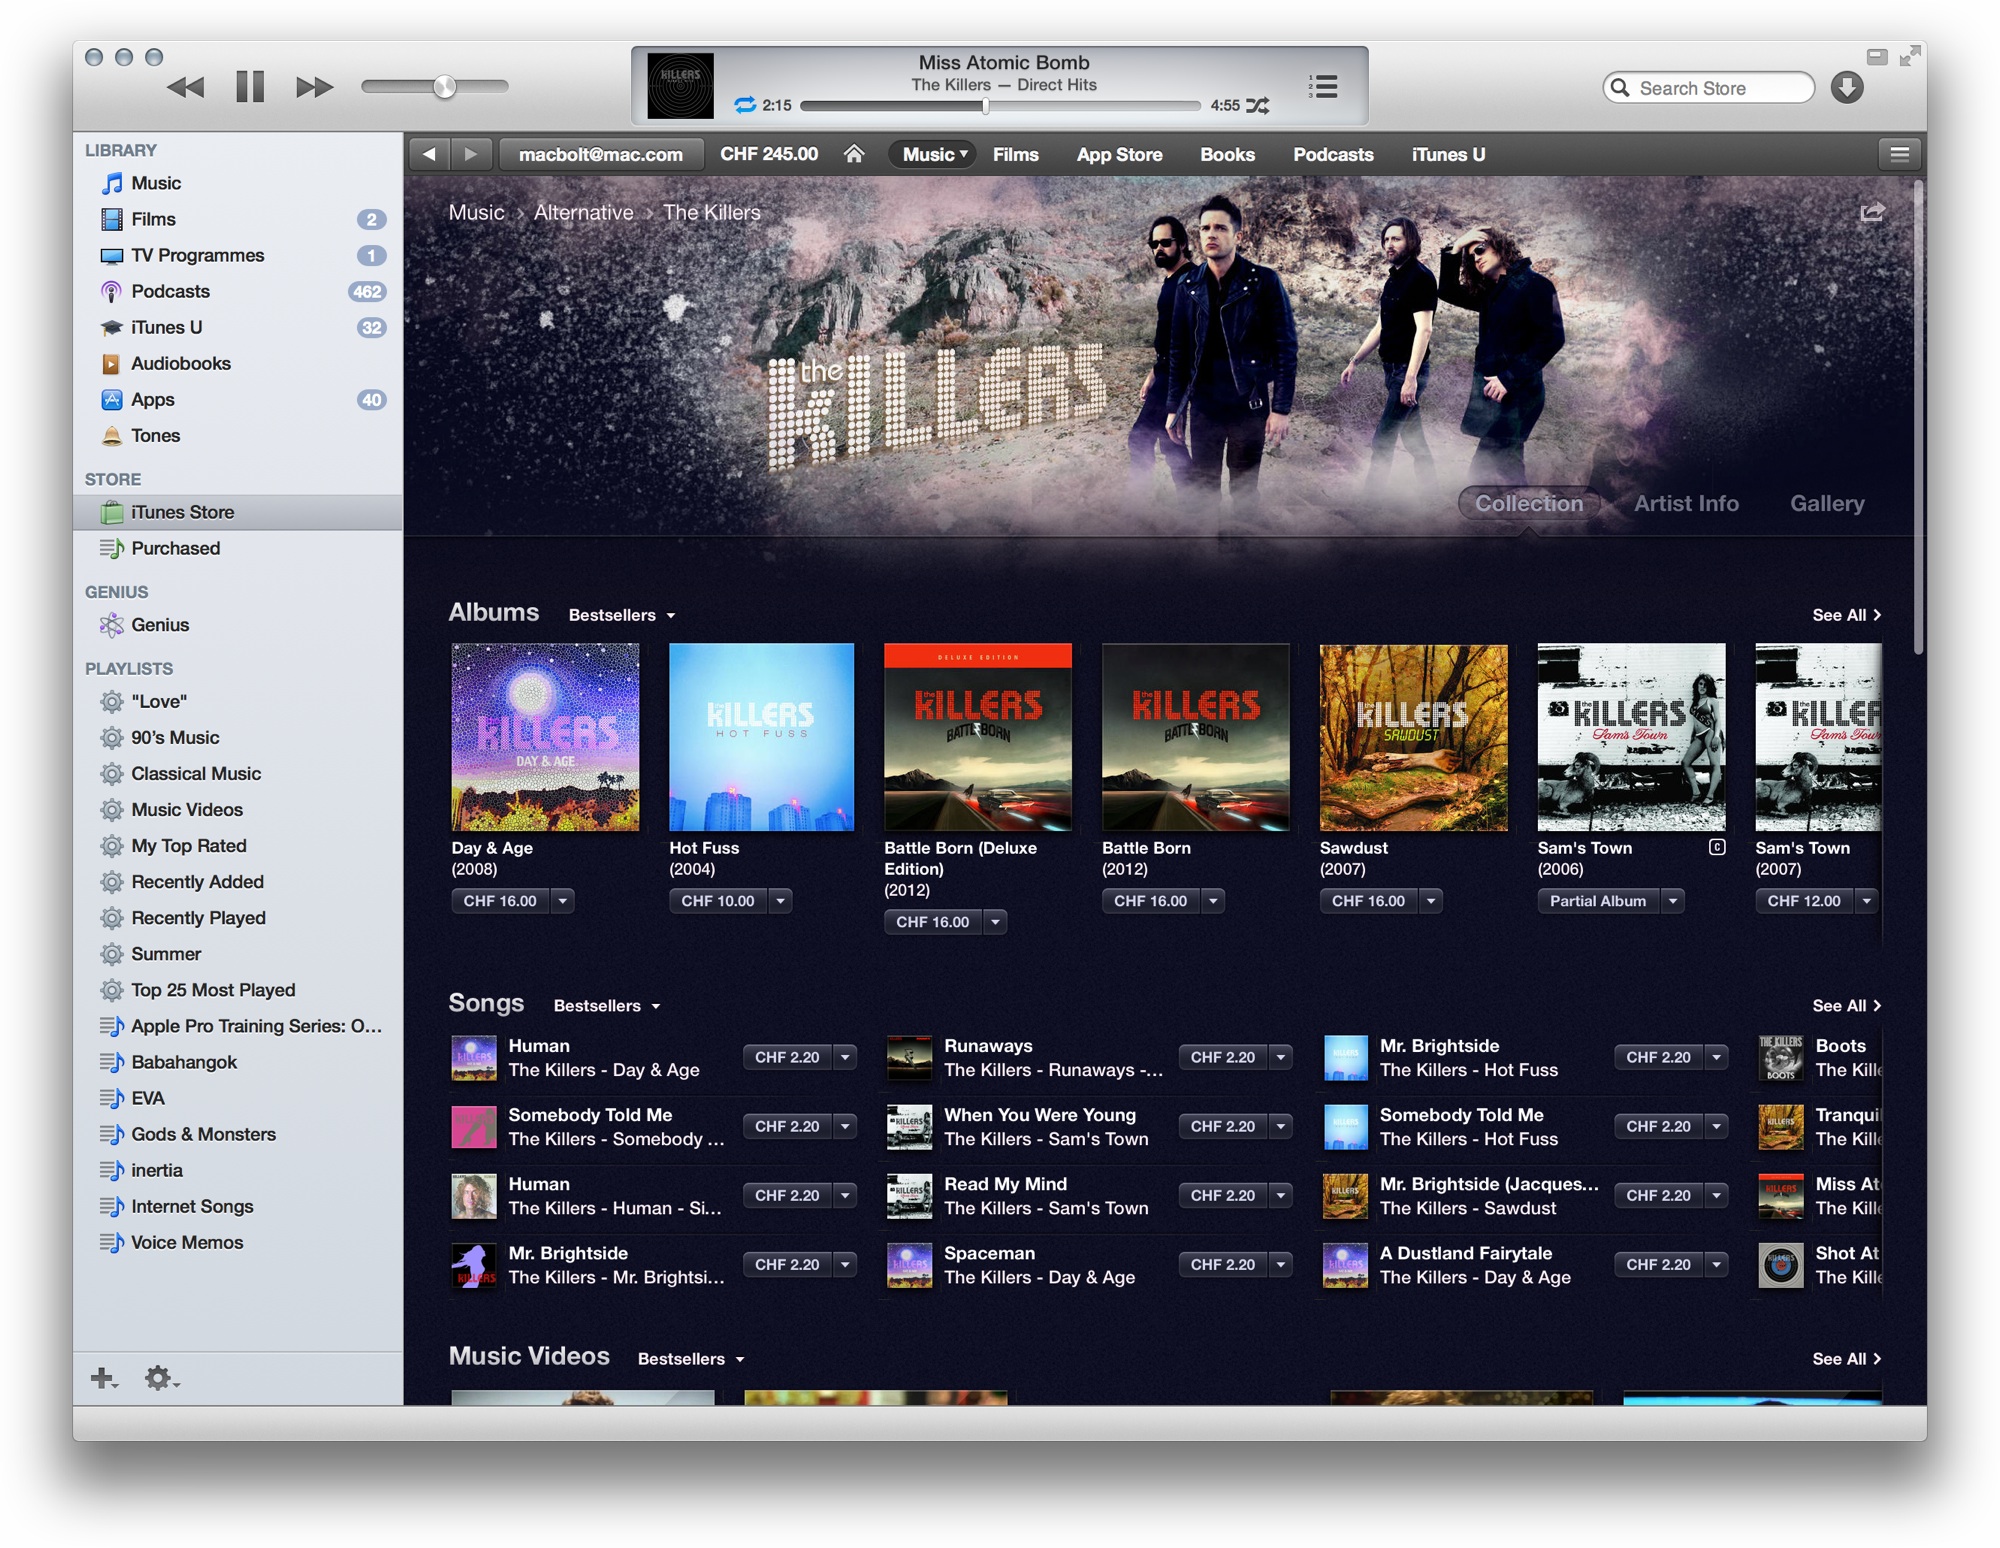Screen dimensions: 2000x1548
Task: Click the store page vertical scrollbar
Action: (1918, 417)
